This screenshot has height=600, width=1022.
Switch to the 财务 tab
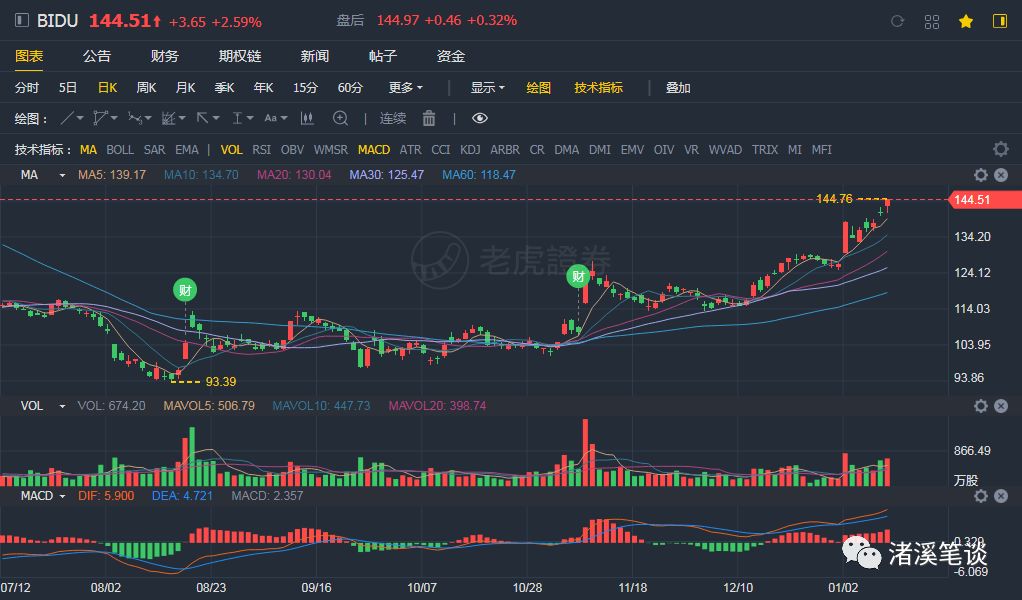(164, 56)
